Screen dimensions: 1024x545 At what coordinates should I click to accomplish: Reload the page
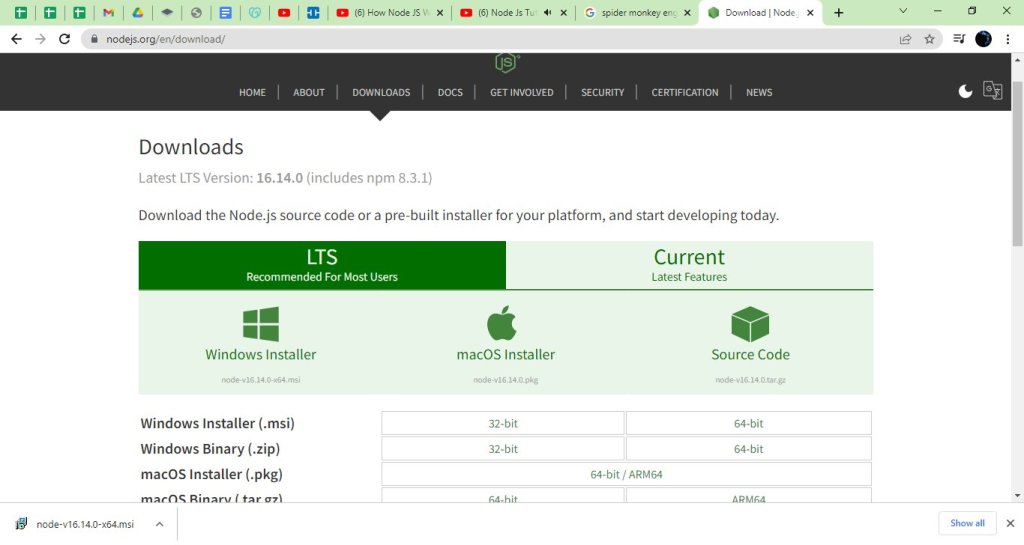pos(65,39)
